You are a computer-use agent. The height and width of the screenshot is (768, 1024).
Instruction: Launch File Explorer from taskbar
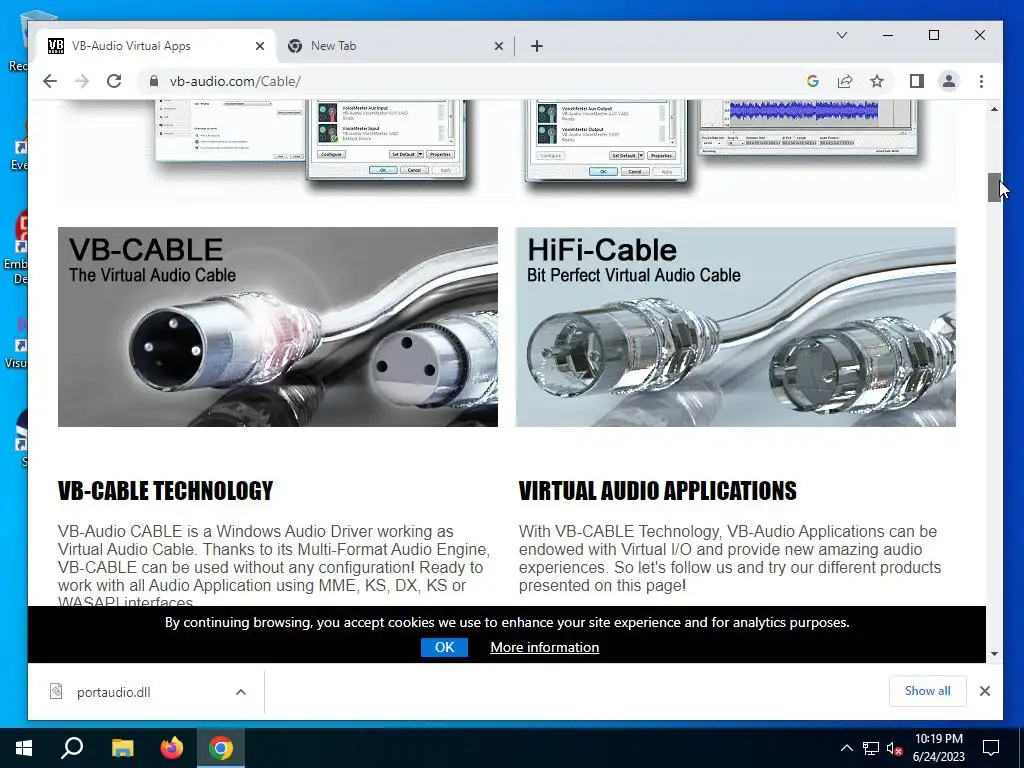pyautogui.click(x=122, y=748)
